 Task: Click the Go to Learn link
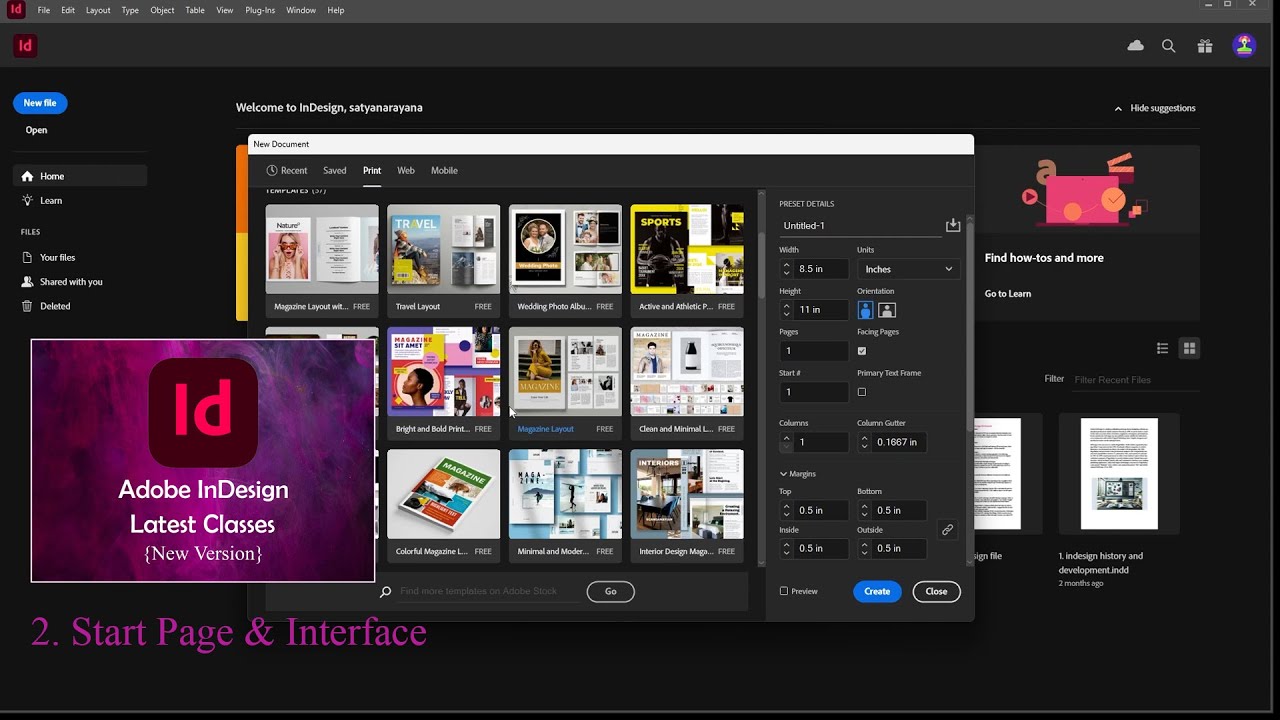1007,293
